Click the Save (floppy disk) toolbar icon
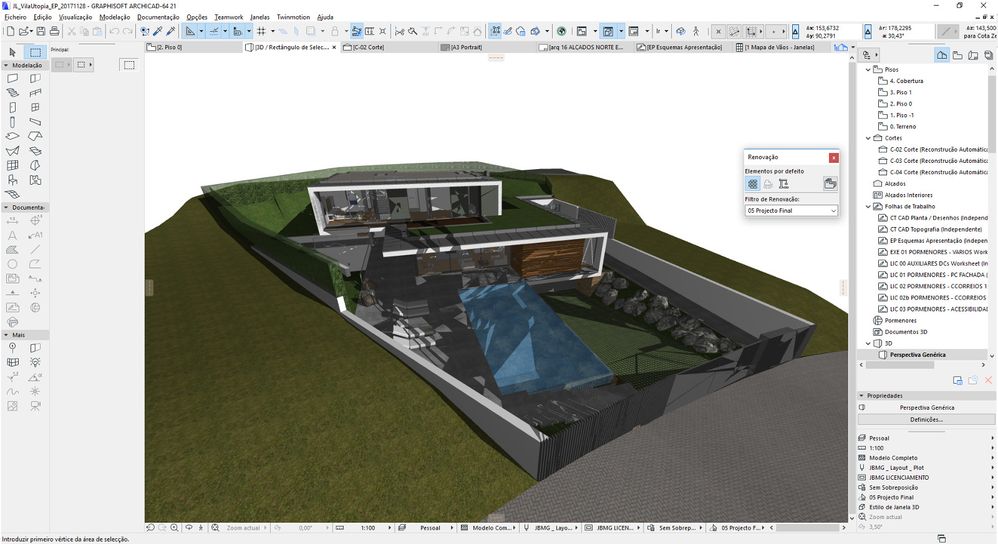998x544 pixels. tap(41, 31)
